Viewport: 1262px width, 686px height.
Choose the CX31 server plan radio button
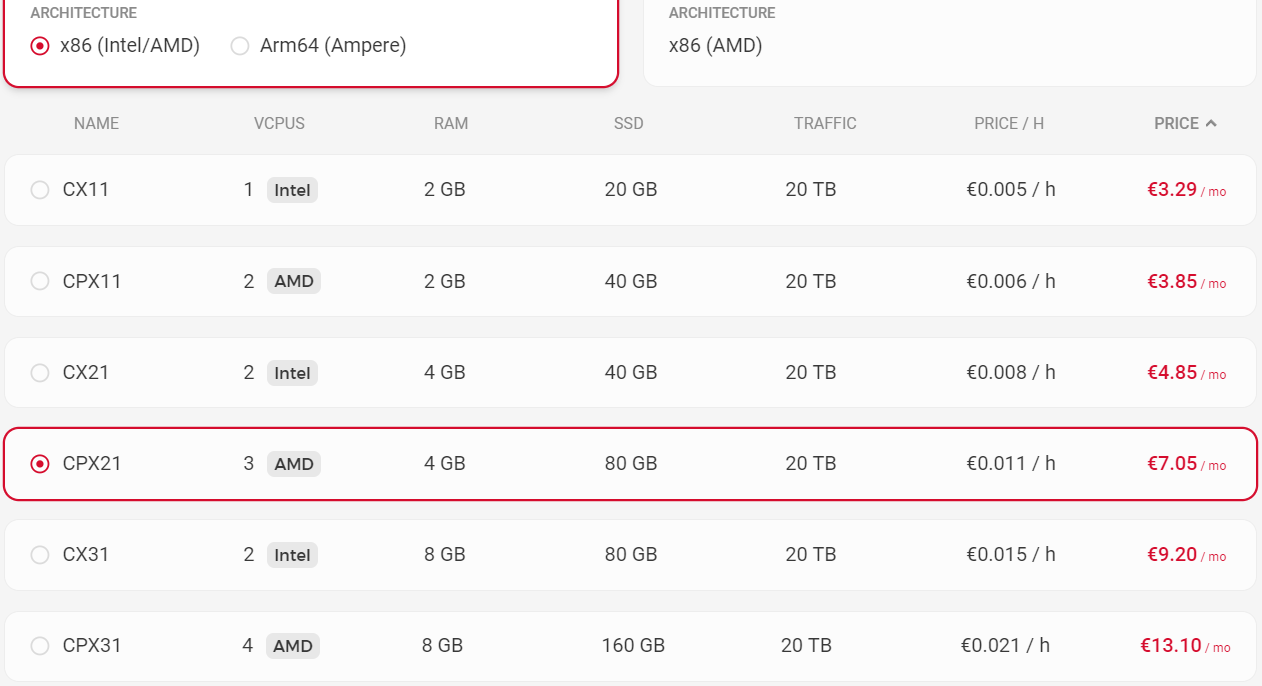coord(40,555)
